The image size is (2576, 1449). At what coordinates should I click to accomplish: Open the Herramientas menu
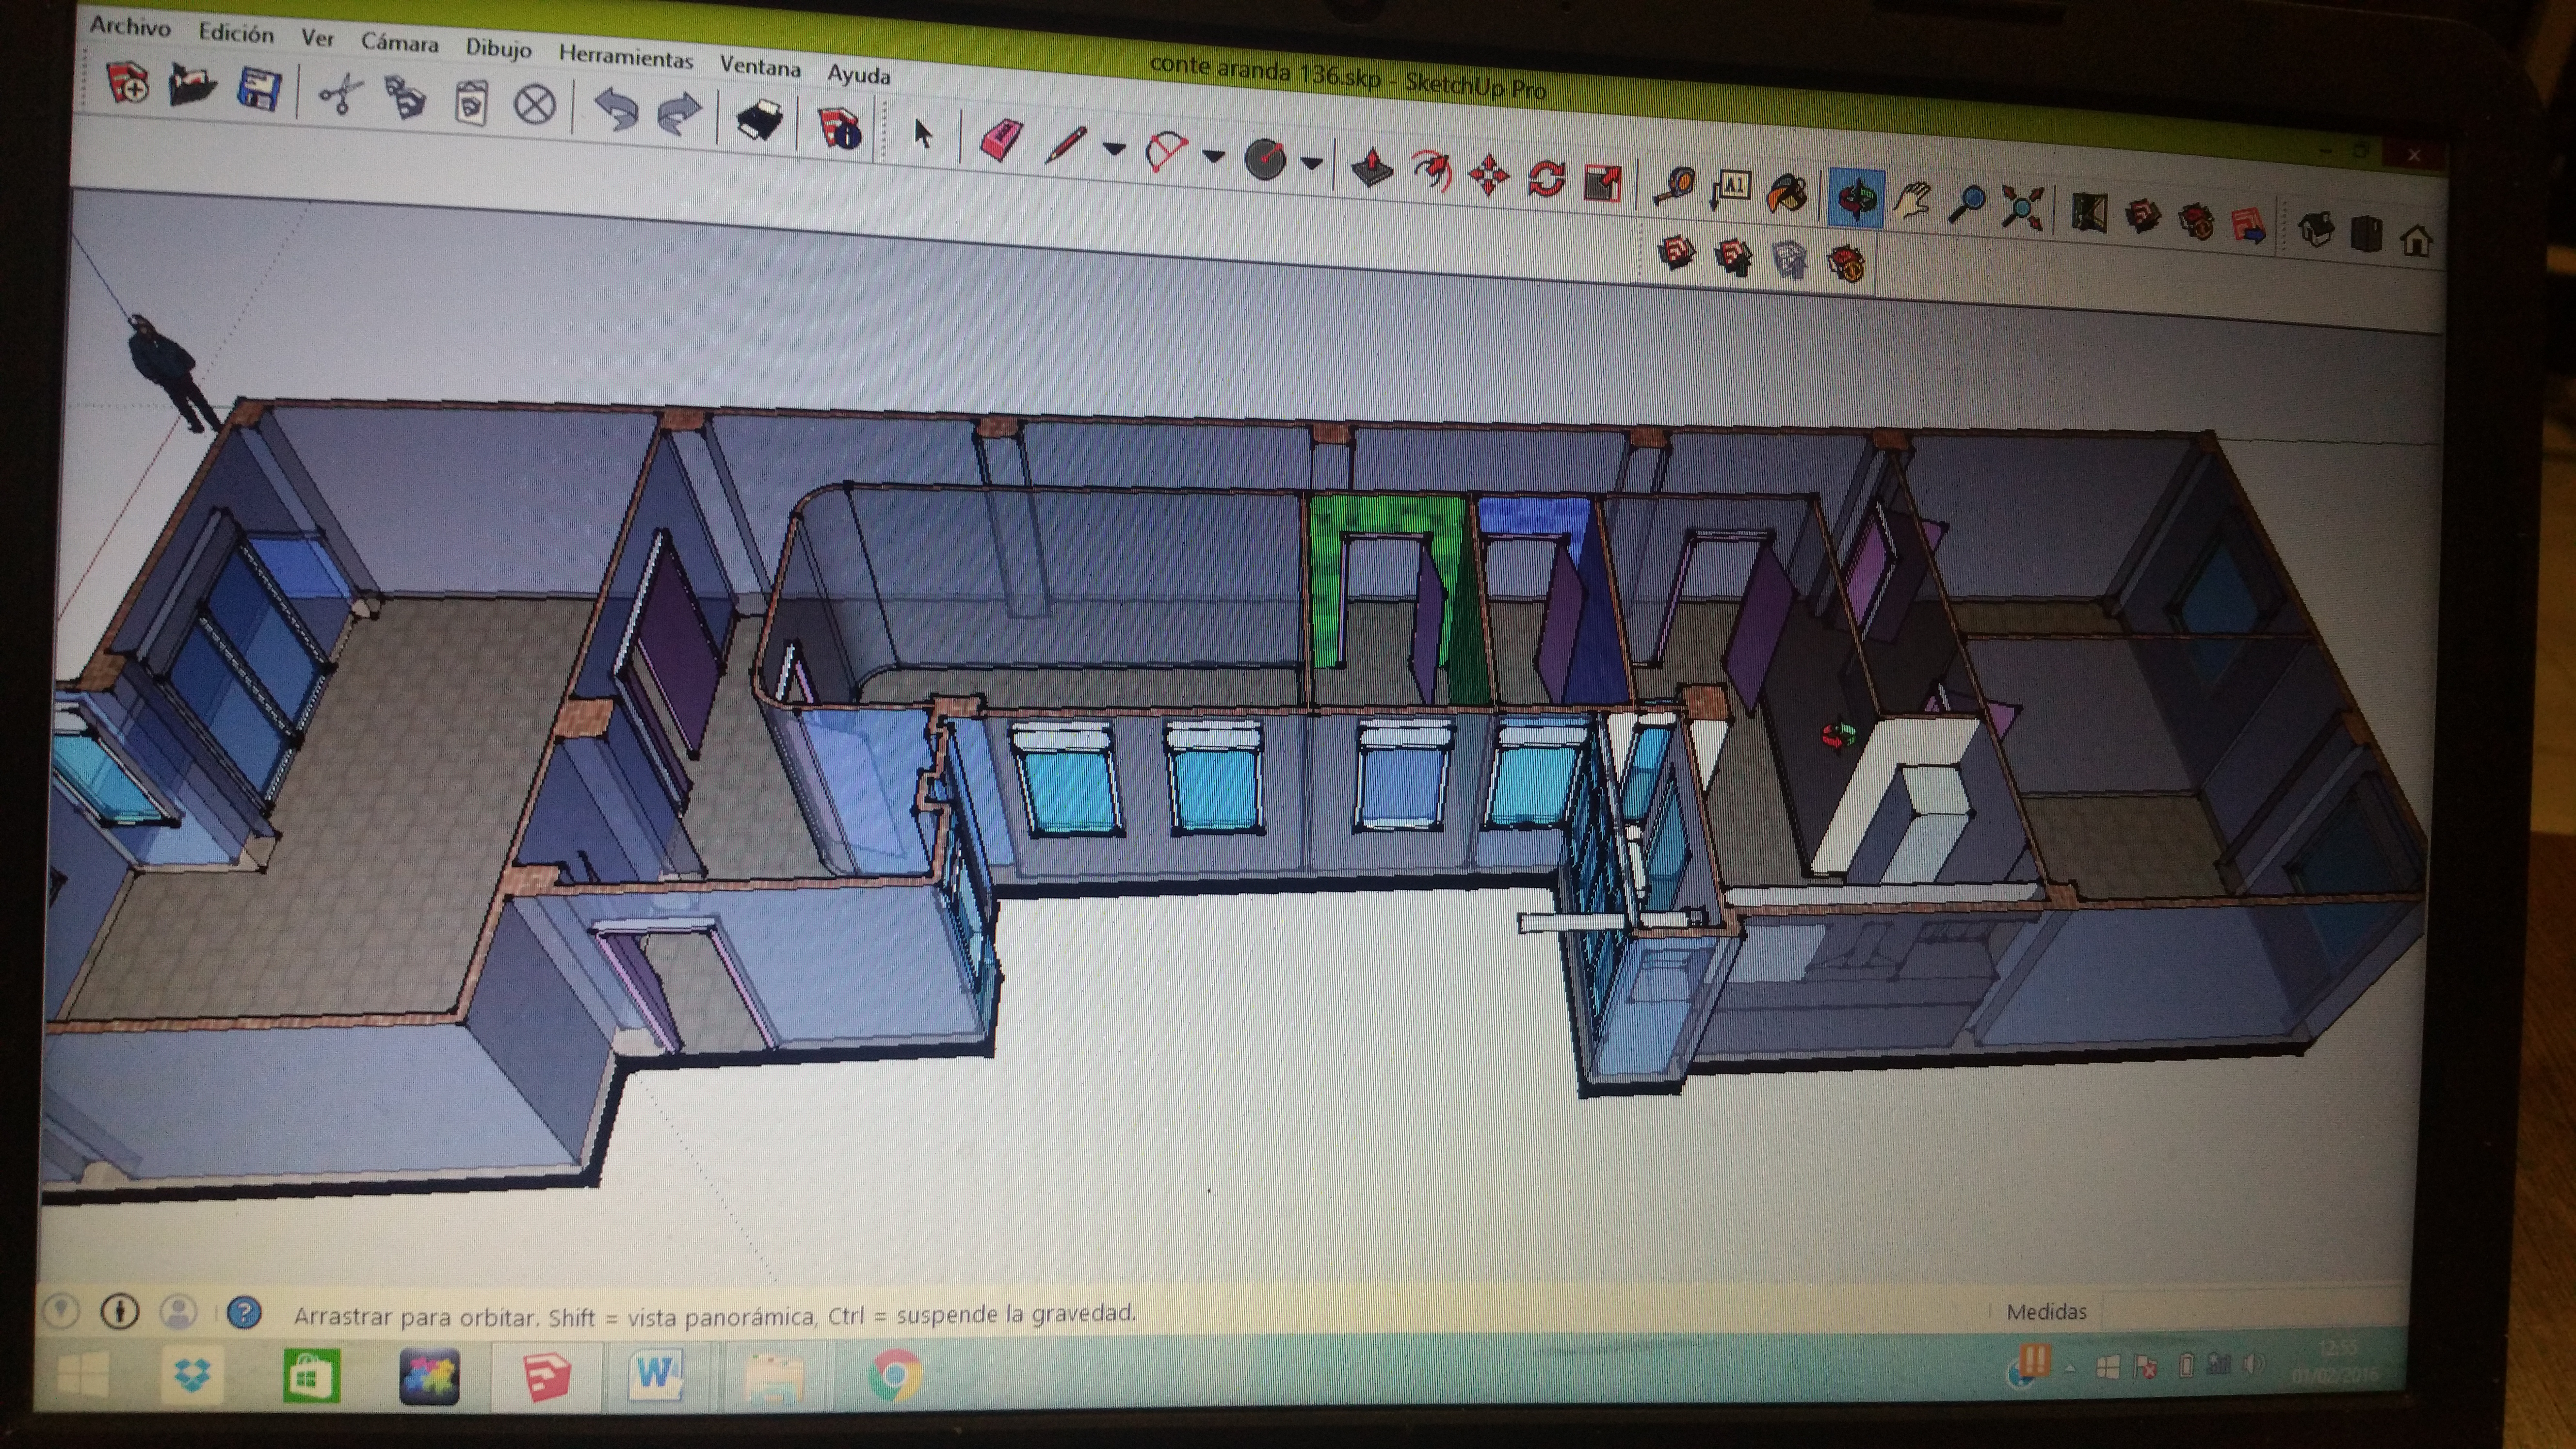[625, 57]
